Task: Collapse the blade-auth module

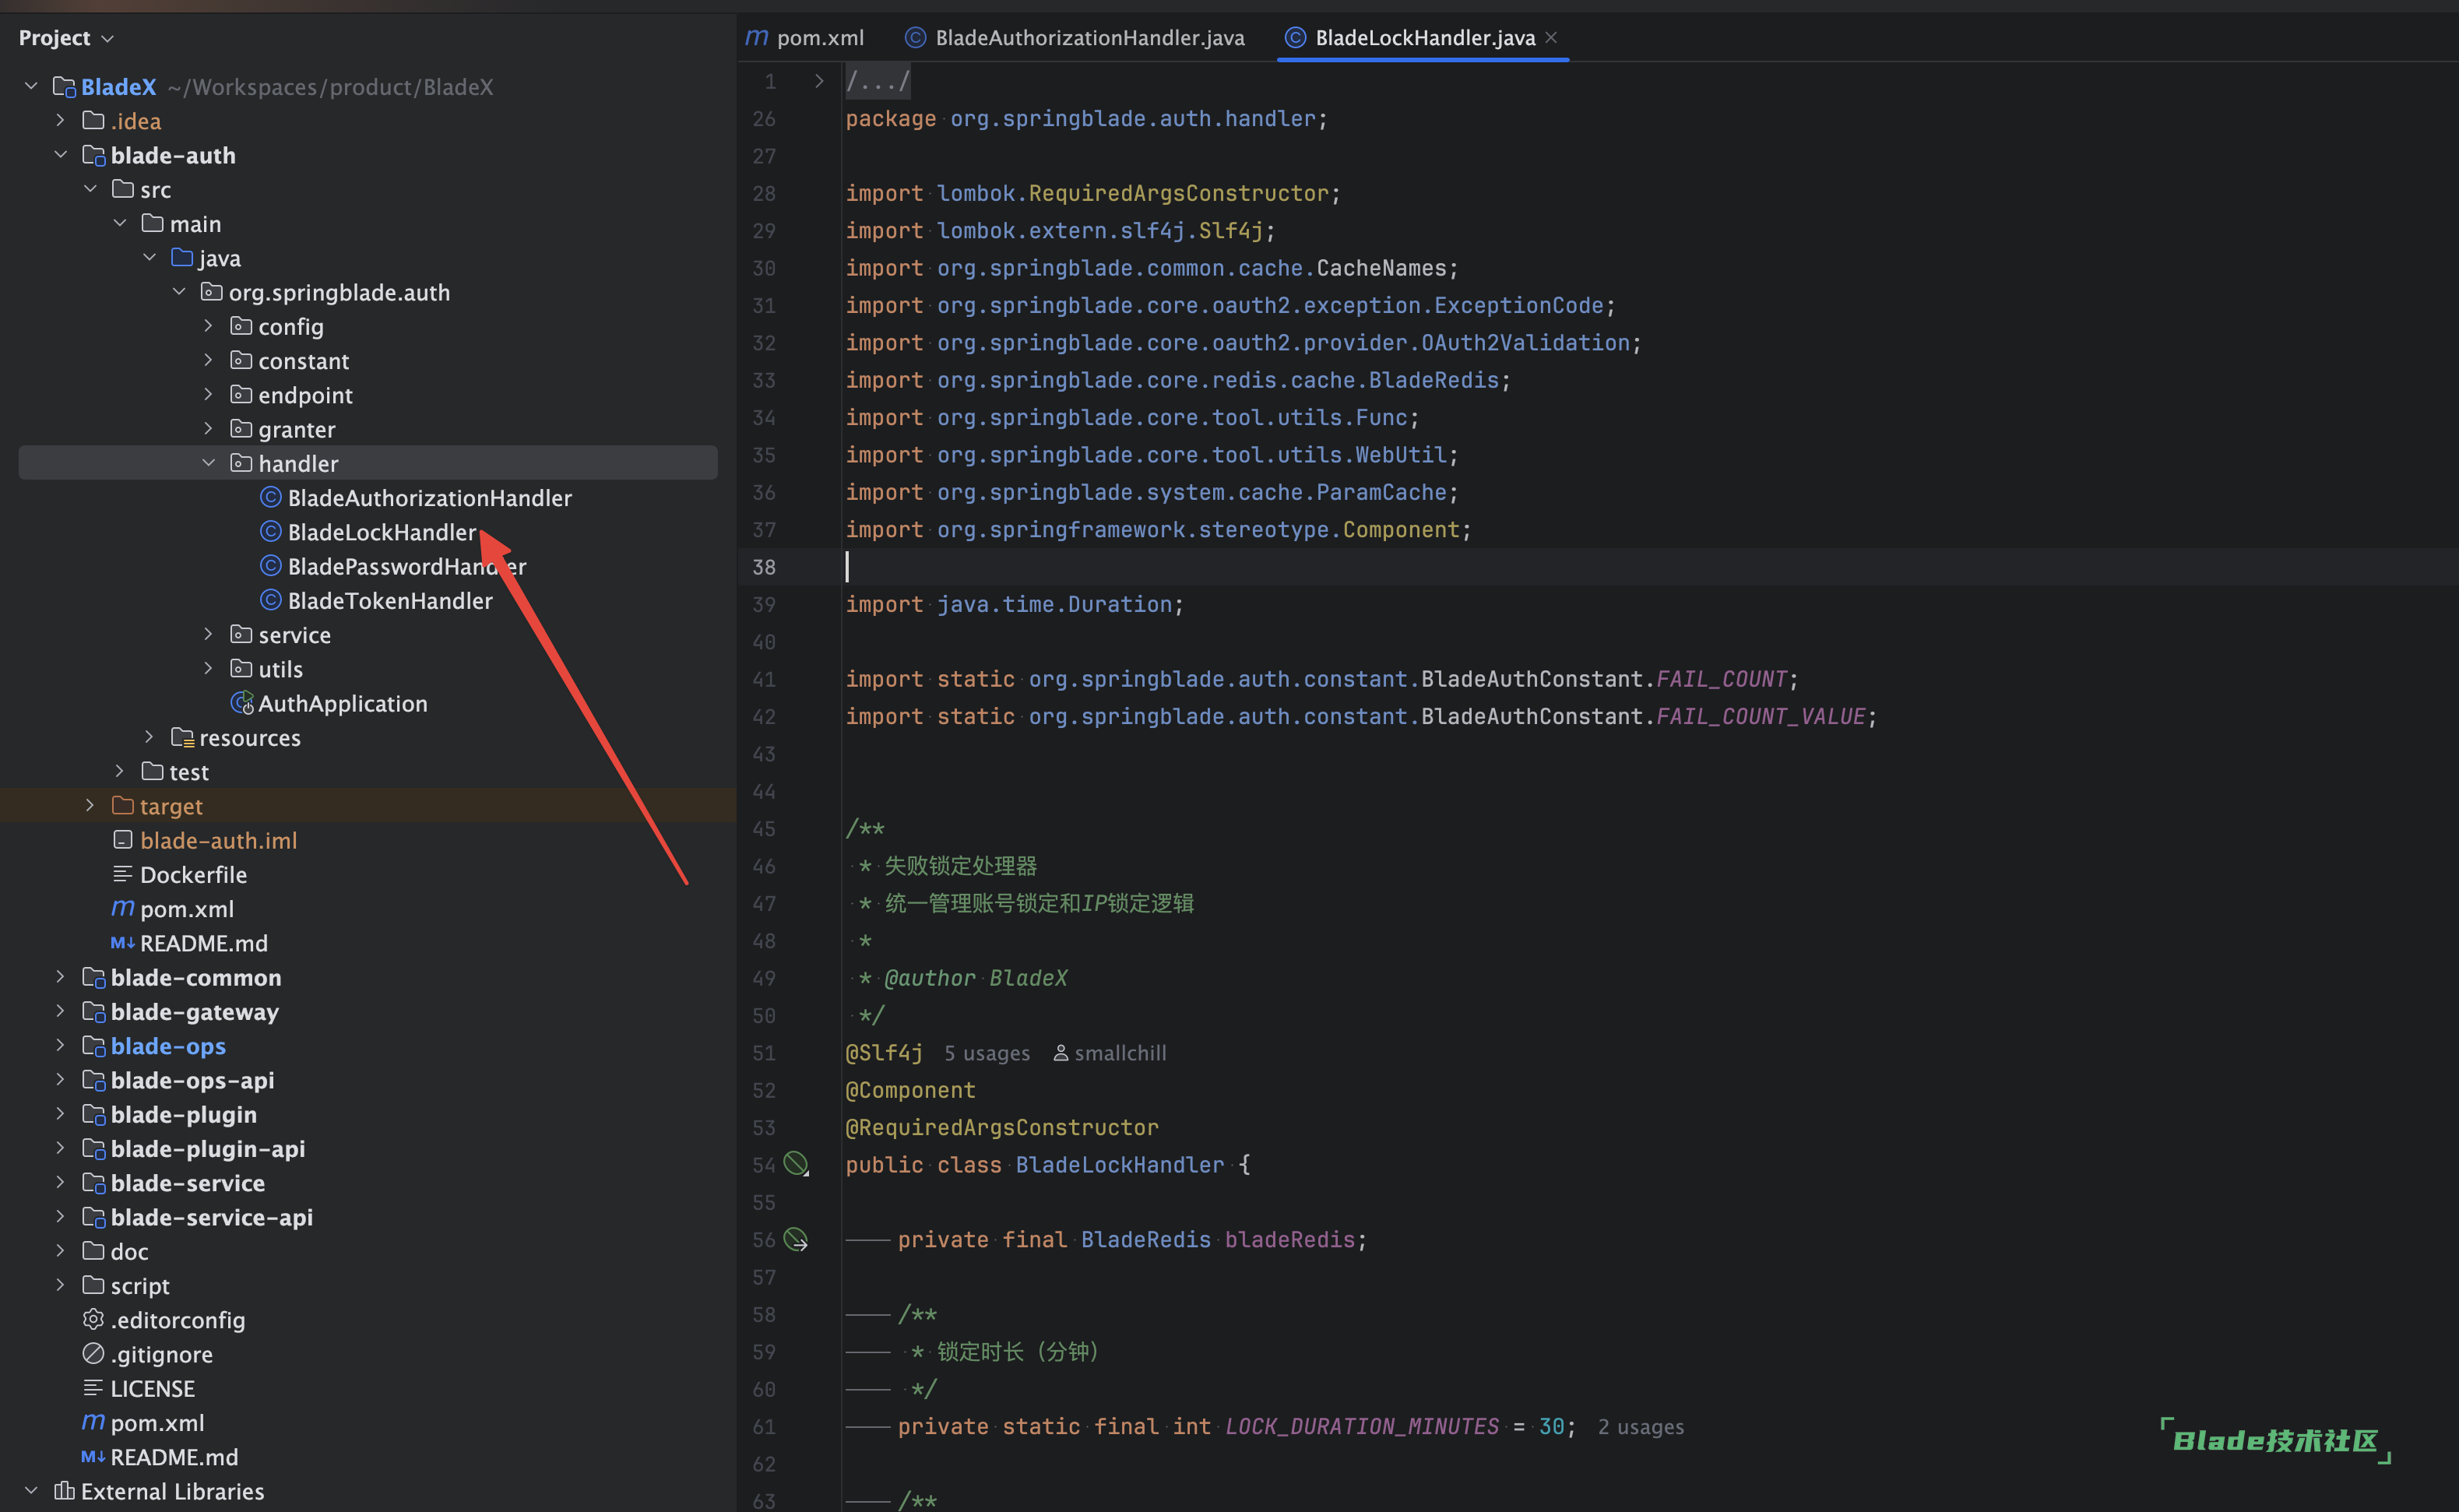Action: coord(60,155)
